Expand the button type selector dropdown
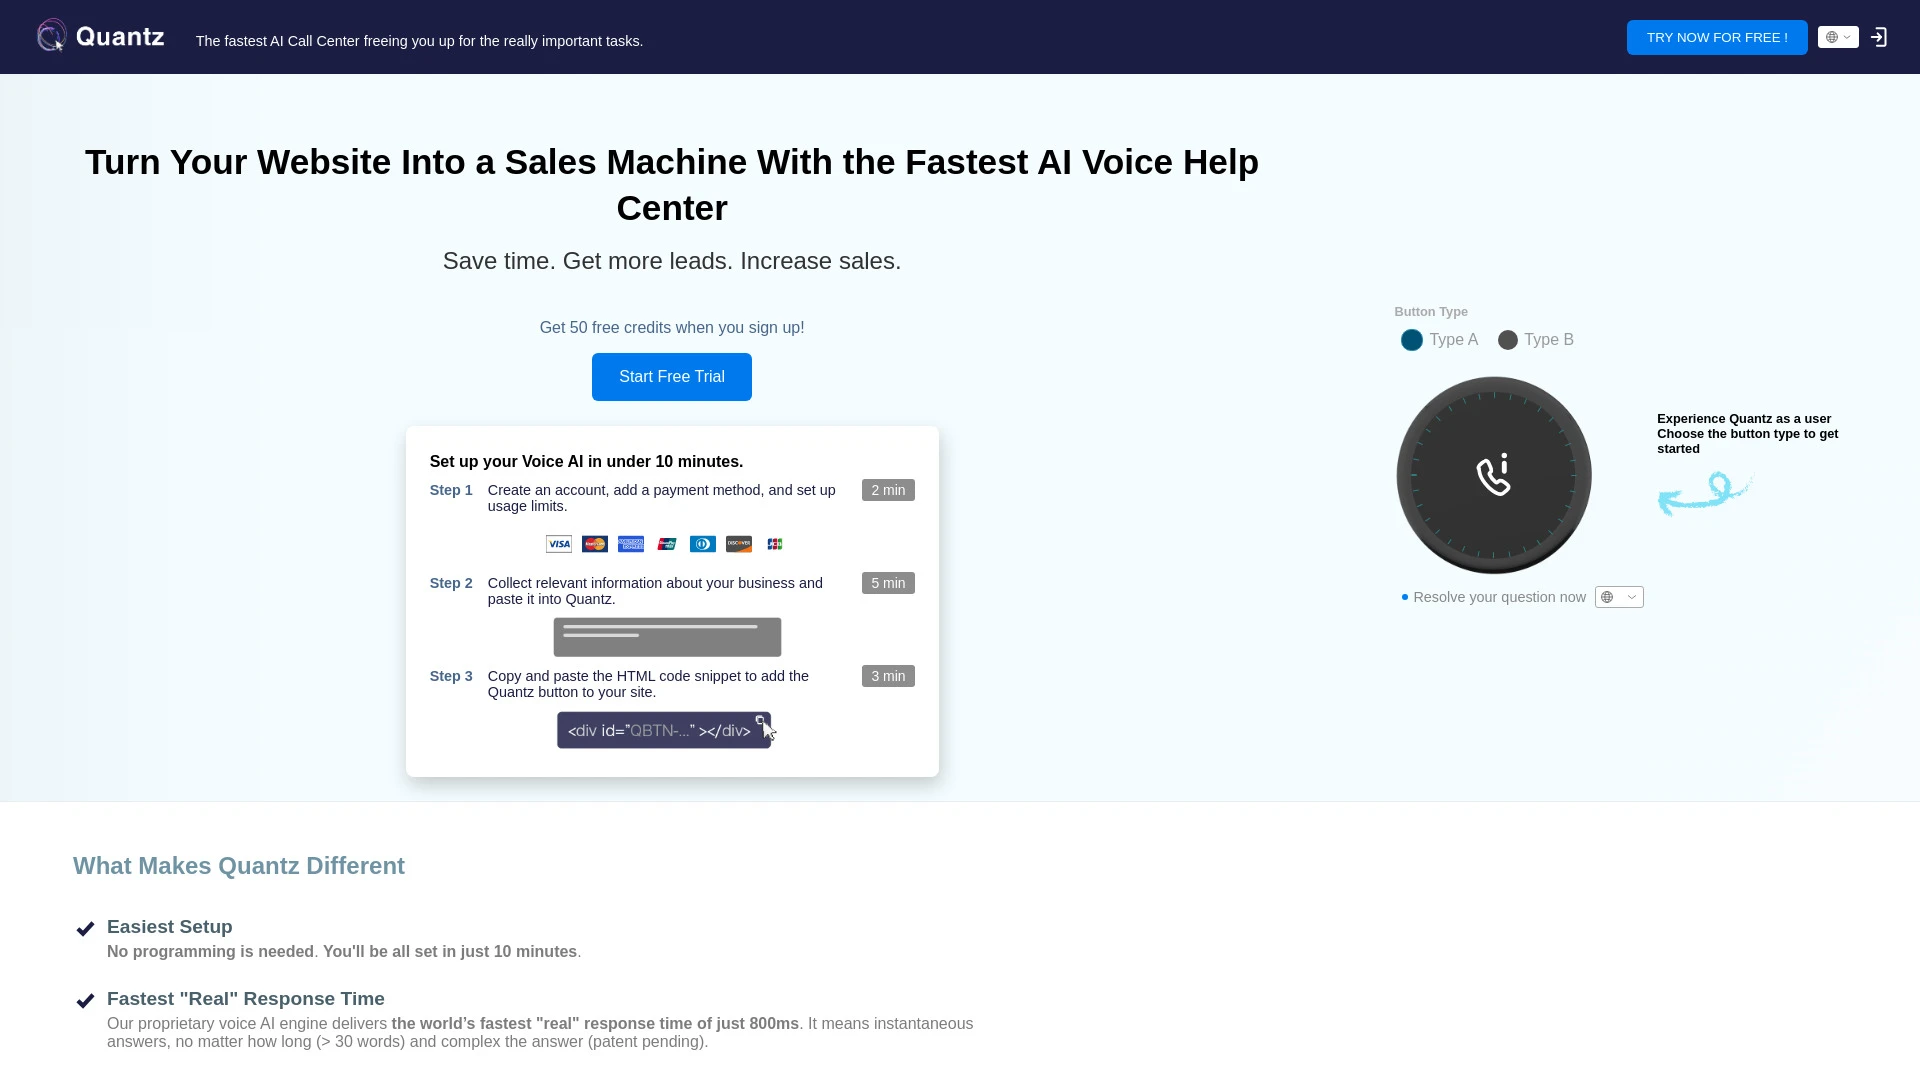The height and width of the screenshot is (1080, 1920). 1618,596
